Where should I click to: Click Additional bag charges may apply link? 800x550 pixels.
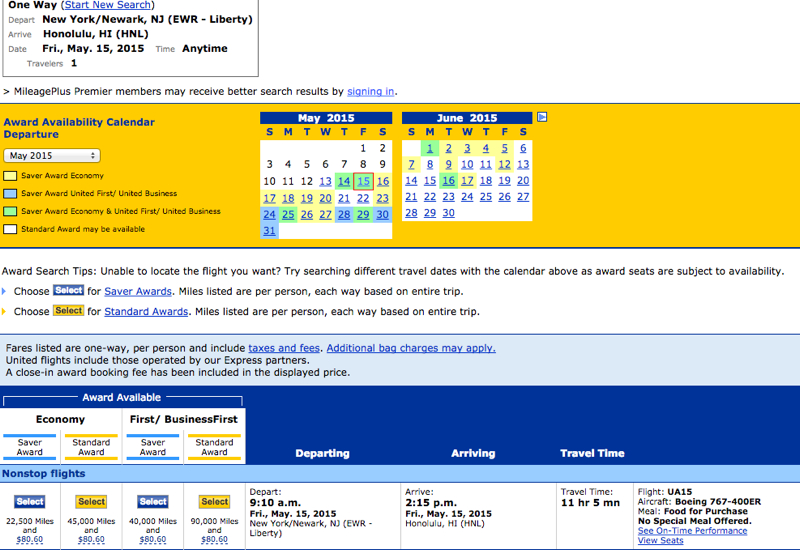pyautogui.click(x=411, y=348)
